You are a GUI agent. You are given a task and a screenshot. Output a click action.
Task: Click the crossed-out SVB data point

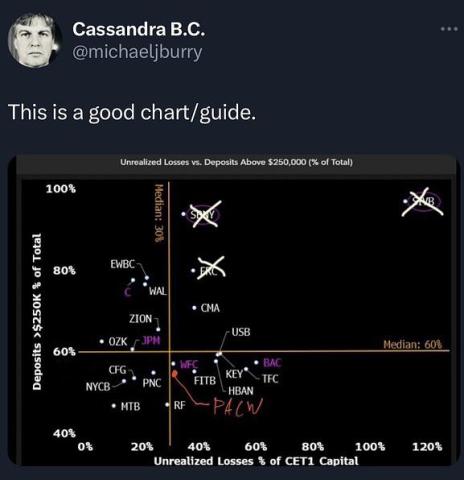[x=423, y=202]
